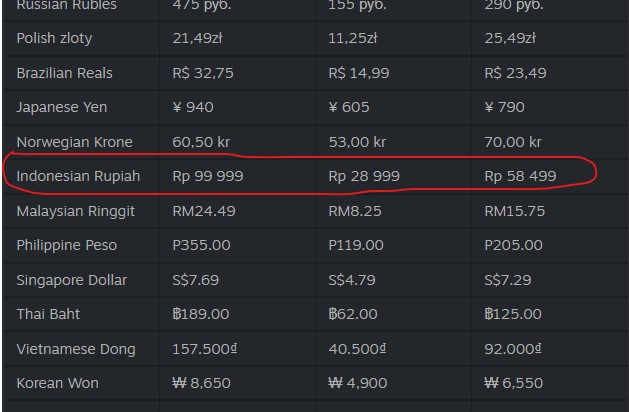This screenshot has width=629, height=412.
Task: Select the Brazilian Reals currency label
Action: coord(64,73)
